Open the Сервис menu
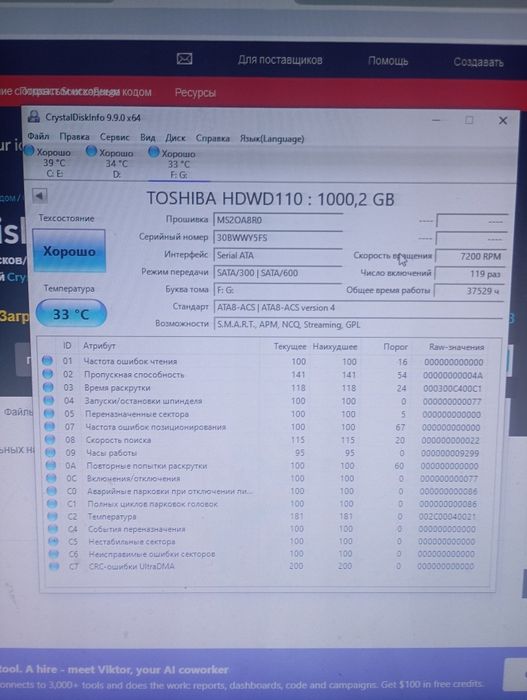 click(114, 138)
